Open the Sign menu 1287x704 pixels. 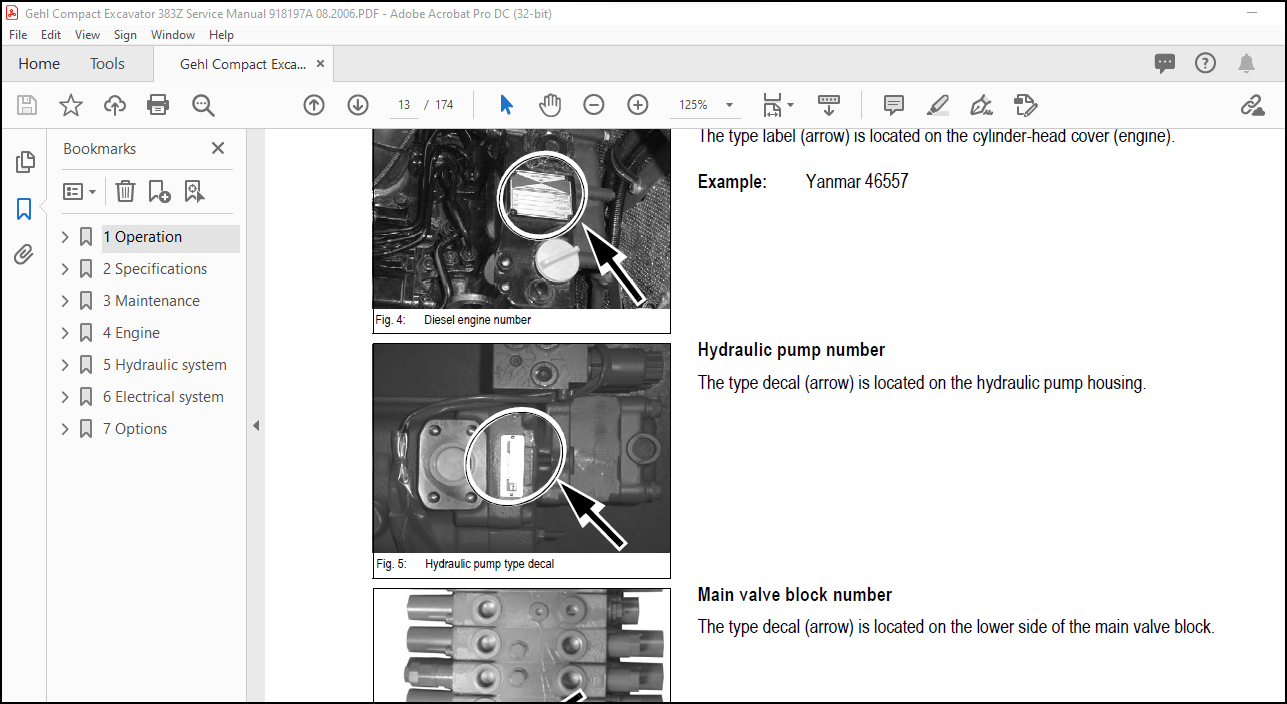[125, 35]
